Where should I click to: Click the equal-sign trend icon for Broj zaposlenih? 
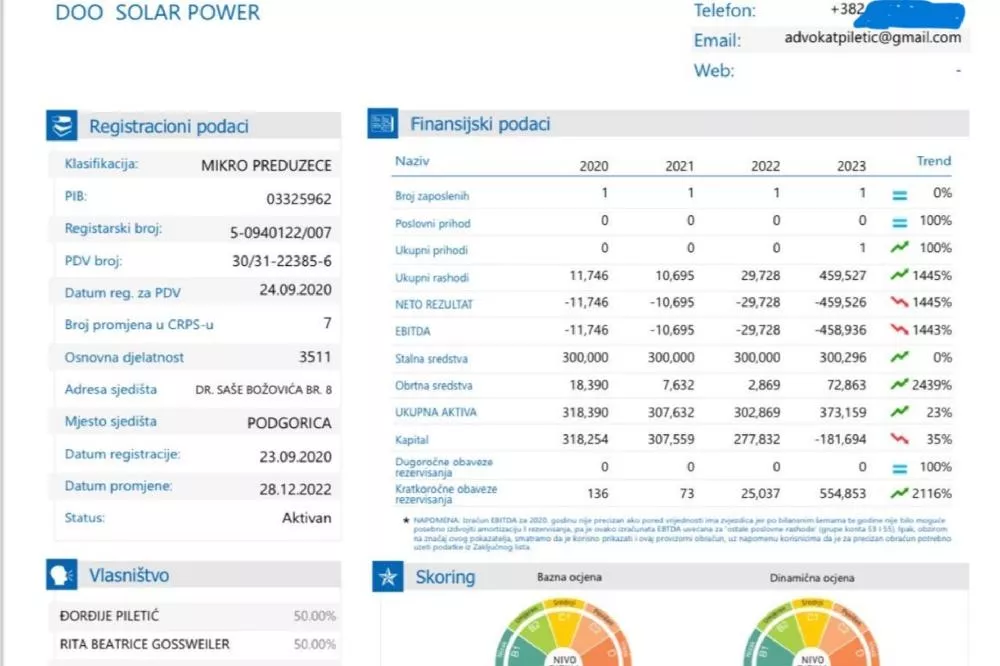point(899,195)
